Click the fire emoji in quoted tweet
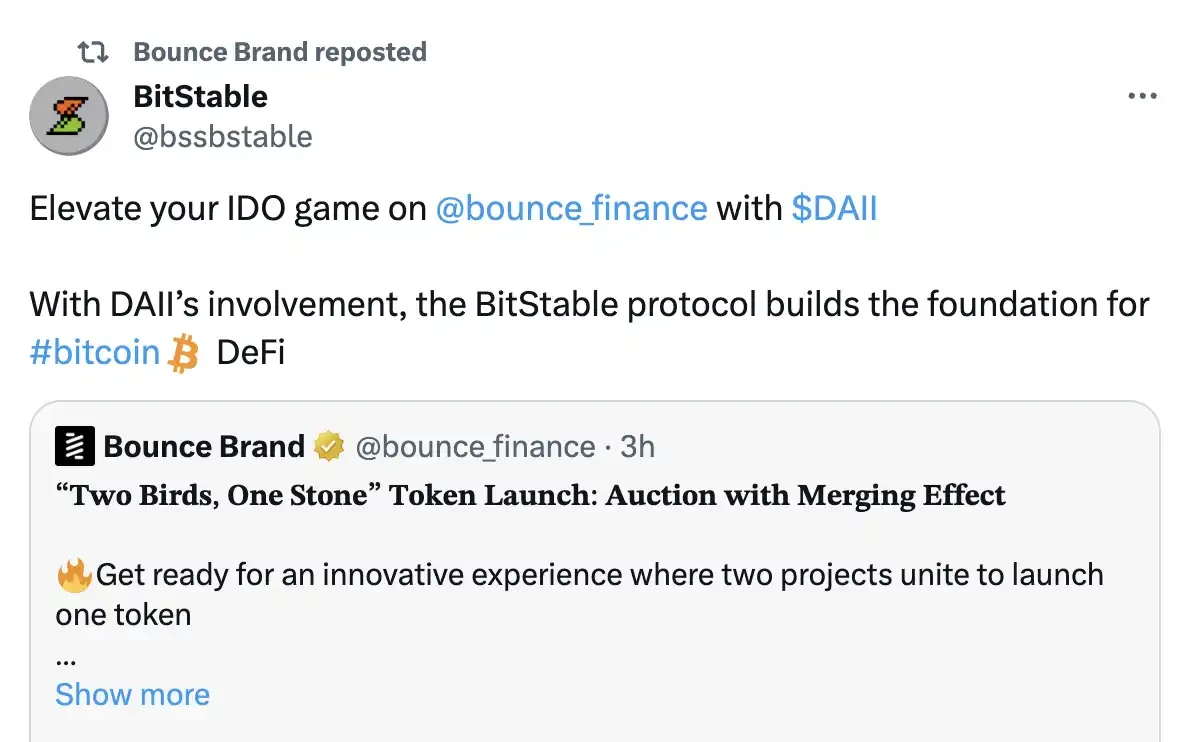This screenshot has width=1188, height=742. pos(74,575)
